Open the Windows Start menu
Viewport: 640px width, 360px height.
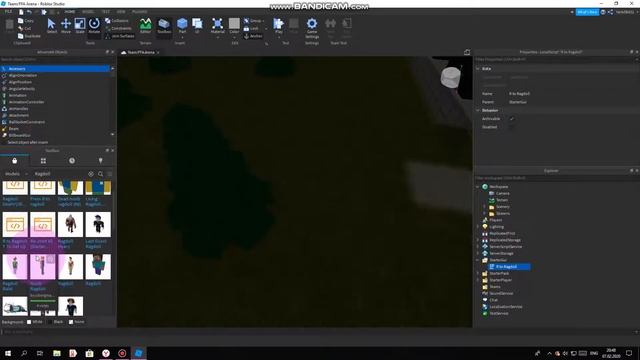tap(8, 353)
